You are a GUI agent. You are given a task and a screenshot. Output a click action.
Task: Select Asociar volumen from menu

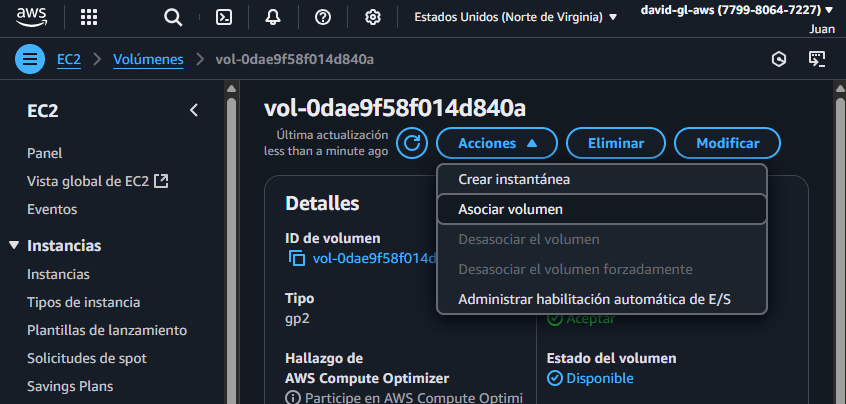(x=602, y=209)
